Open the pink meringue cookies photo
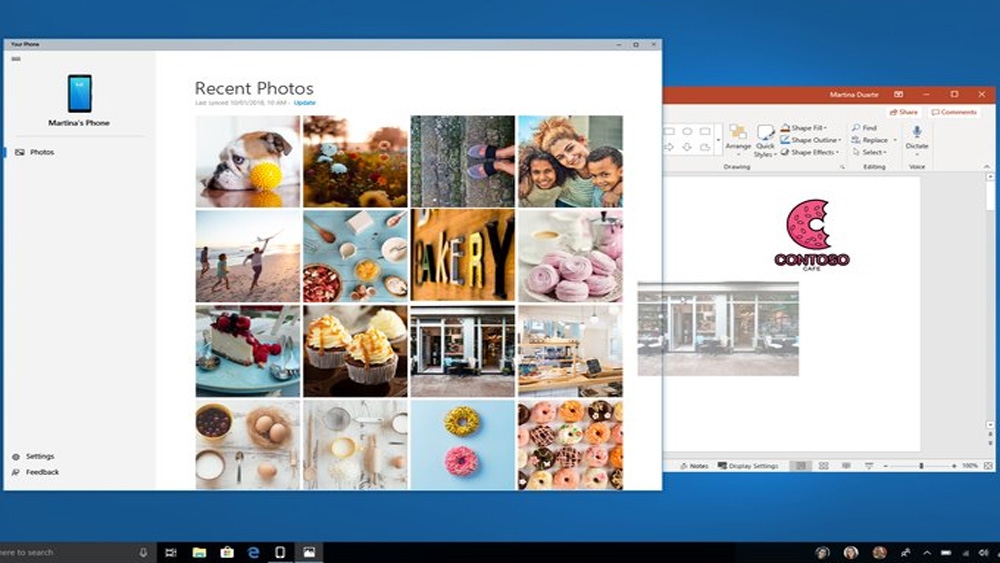Image resolution: width=1000 pixels, height=563 pixels. click(x=570, y=256)
